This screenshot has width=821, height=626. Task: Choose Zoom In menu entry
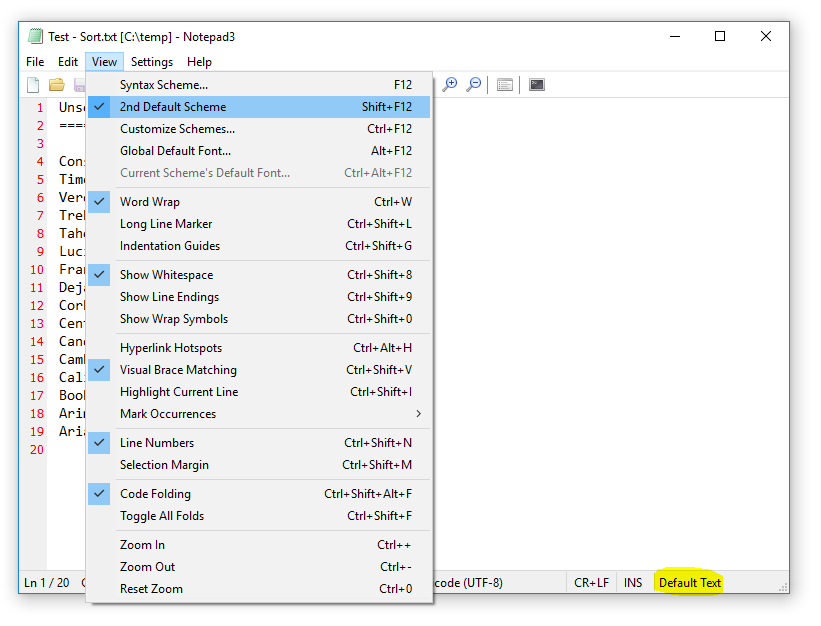click(259, 545)
